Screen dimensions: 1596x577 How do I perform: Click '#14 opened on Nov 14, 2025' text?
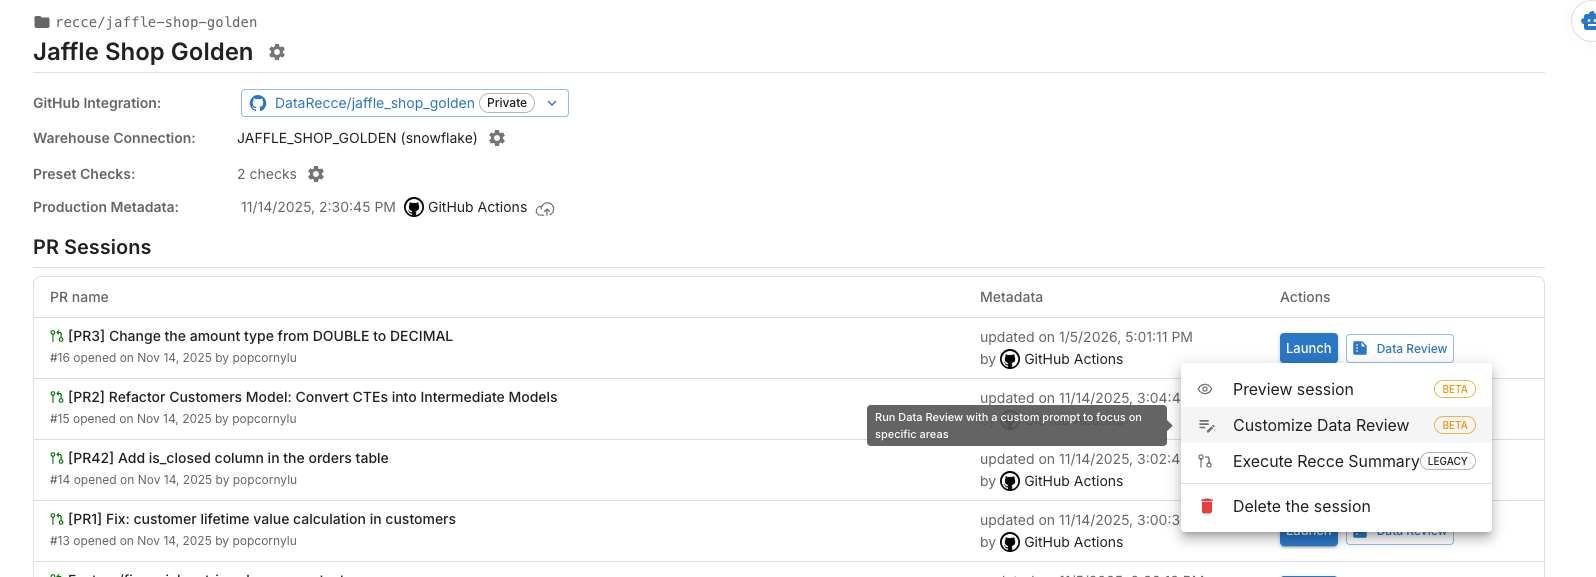click(x=173, y=480)
